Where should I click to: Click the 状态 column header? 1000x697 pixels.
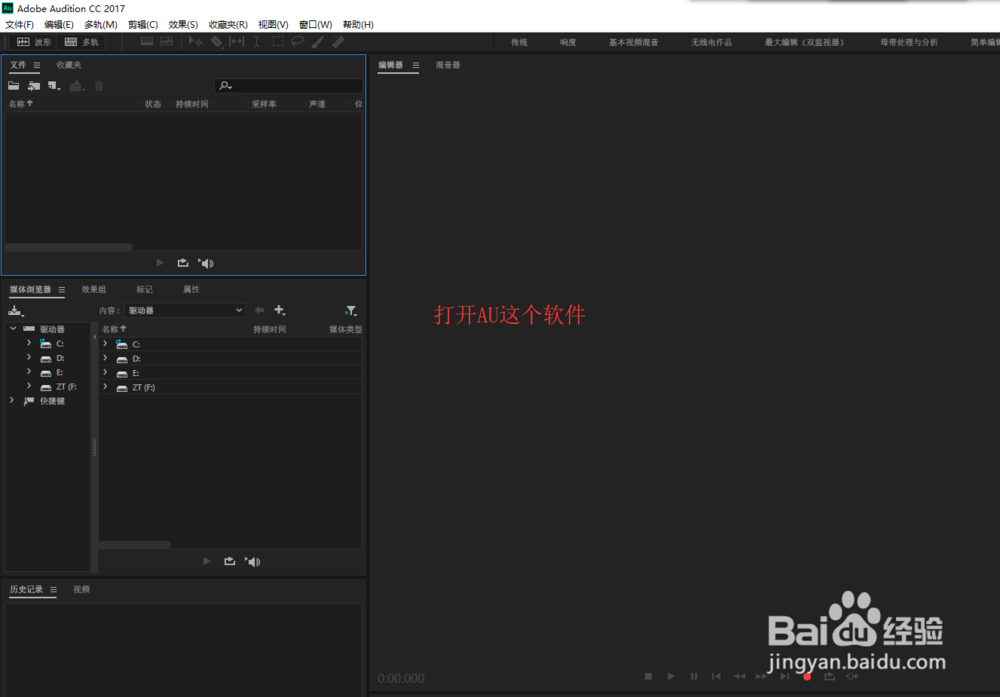coord(152,104)
